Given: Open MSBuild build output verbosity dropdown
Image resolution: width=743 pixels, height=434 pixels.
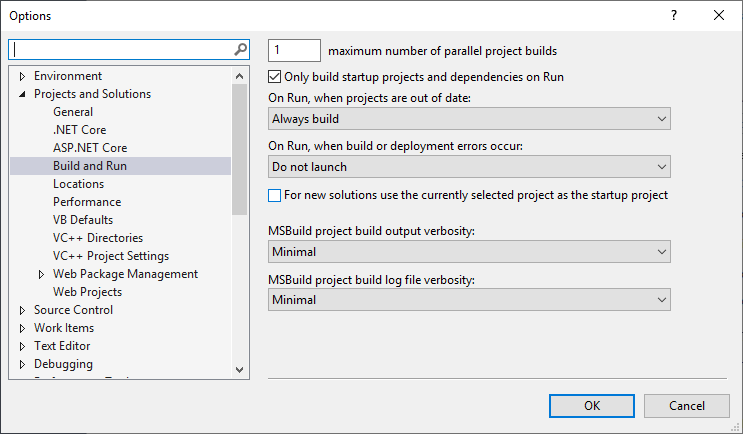Looking at the screenshot, I should click(469, 252).
